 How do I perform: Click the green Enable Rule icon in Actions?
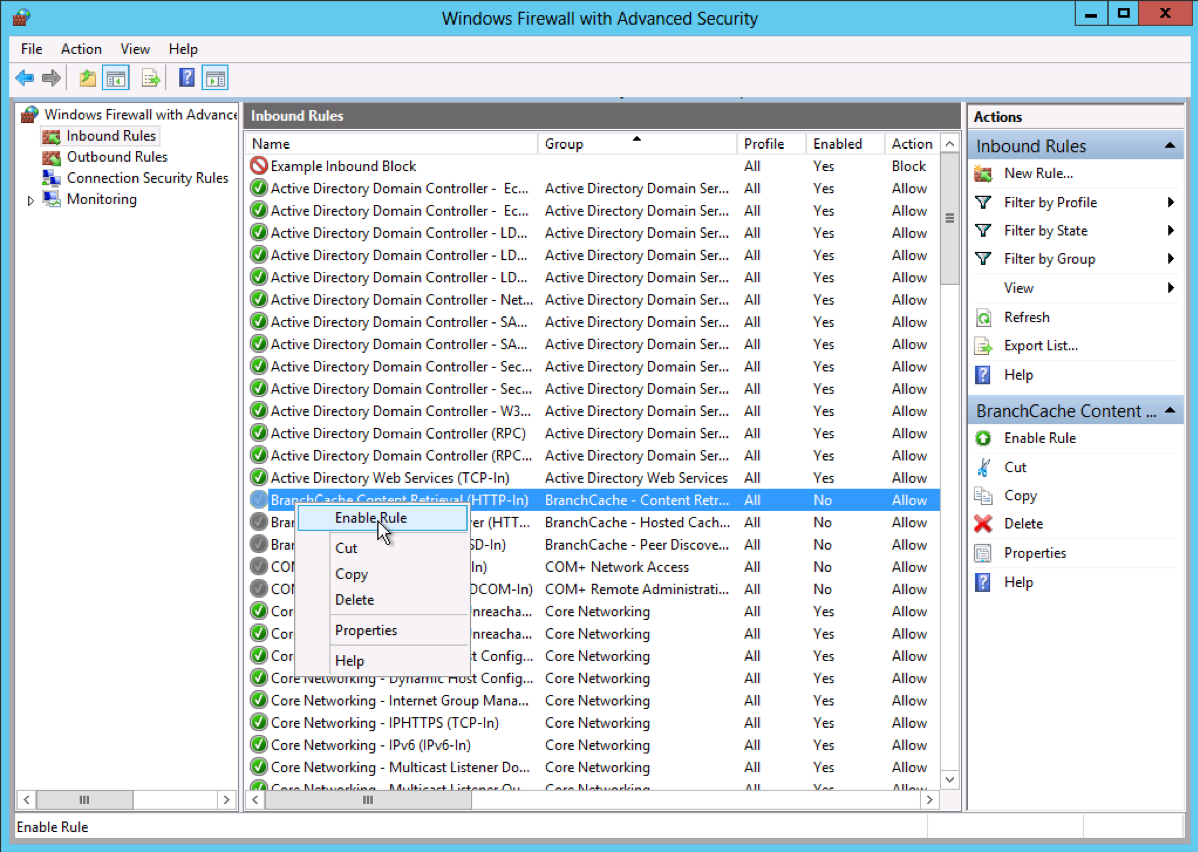(983, 439)
